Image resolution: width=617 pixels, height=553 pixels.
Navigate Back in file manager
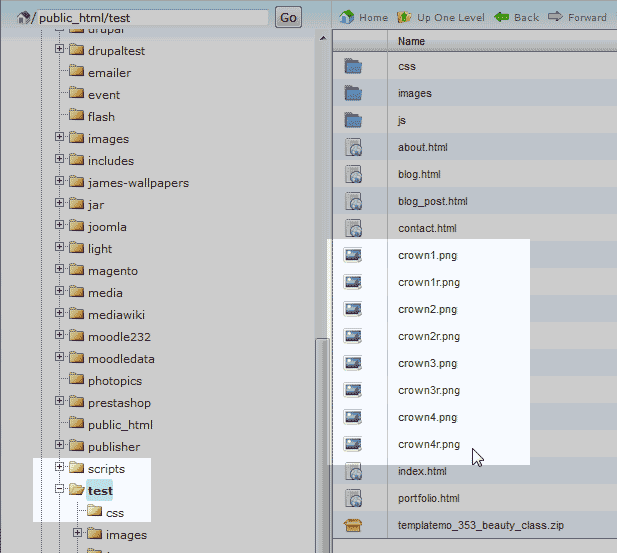point(516,17)
